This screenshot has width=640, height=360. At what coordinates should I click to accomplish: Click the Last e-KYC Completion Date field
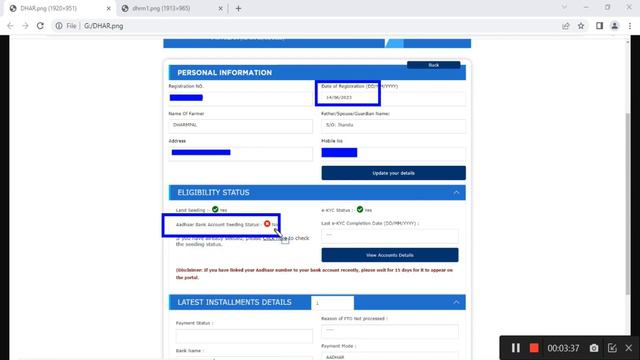pos(390,236)
